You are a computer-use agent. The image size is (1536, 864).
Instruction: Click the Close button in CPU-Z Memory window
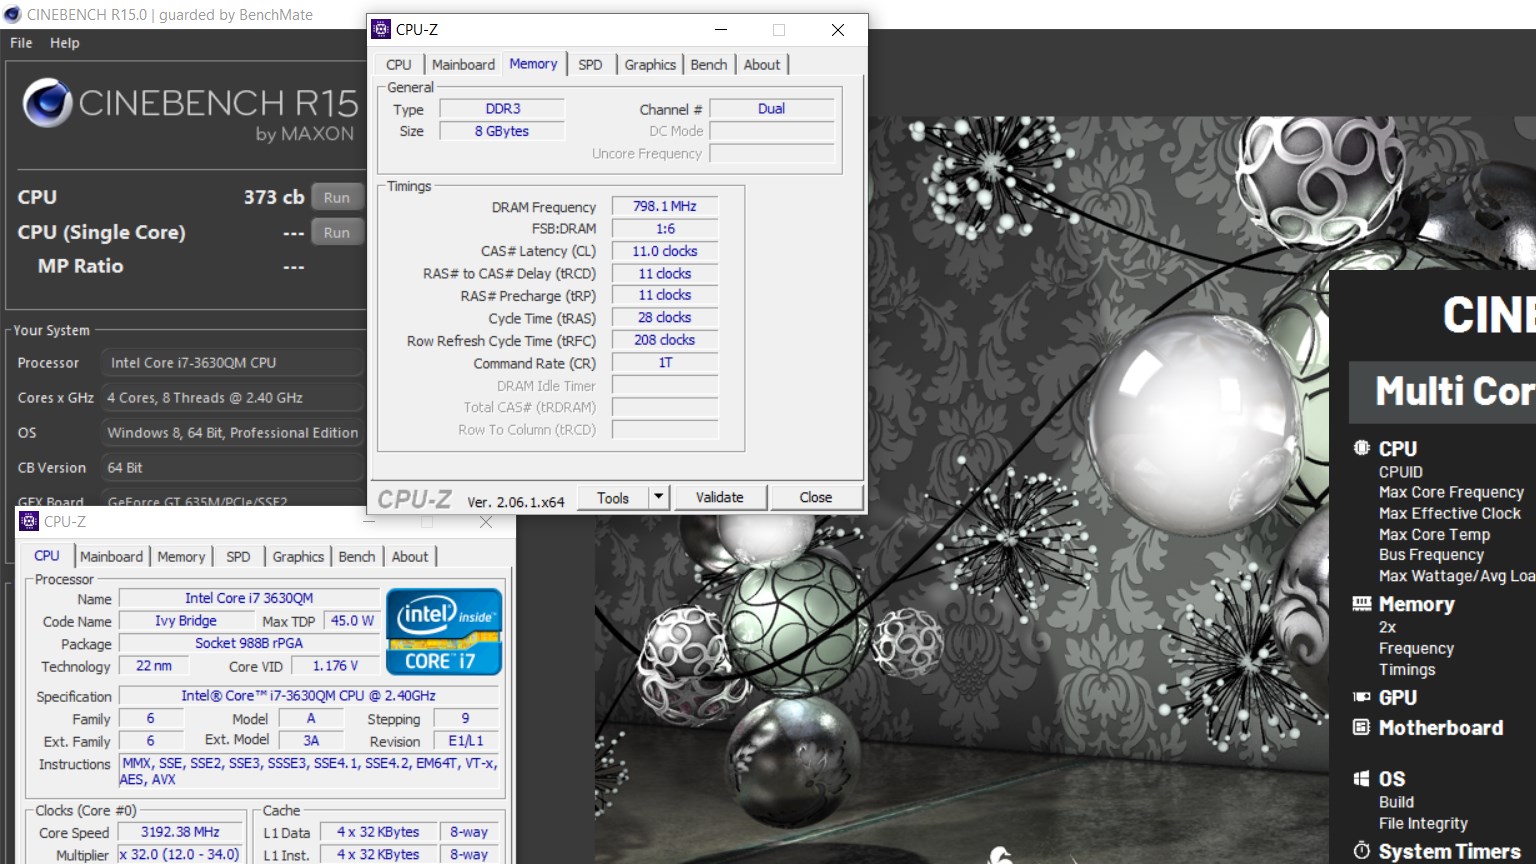pyautogui.click(x=816, y=497)
